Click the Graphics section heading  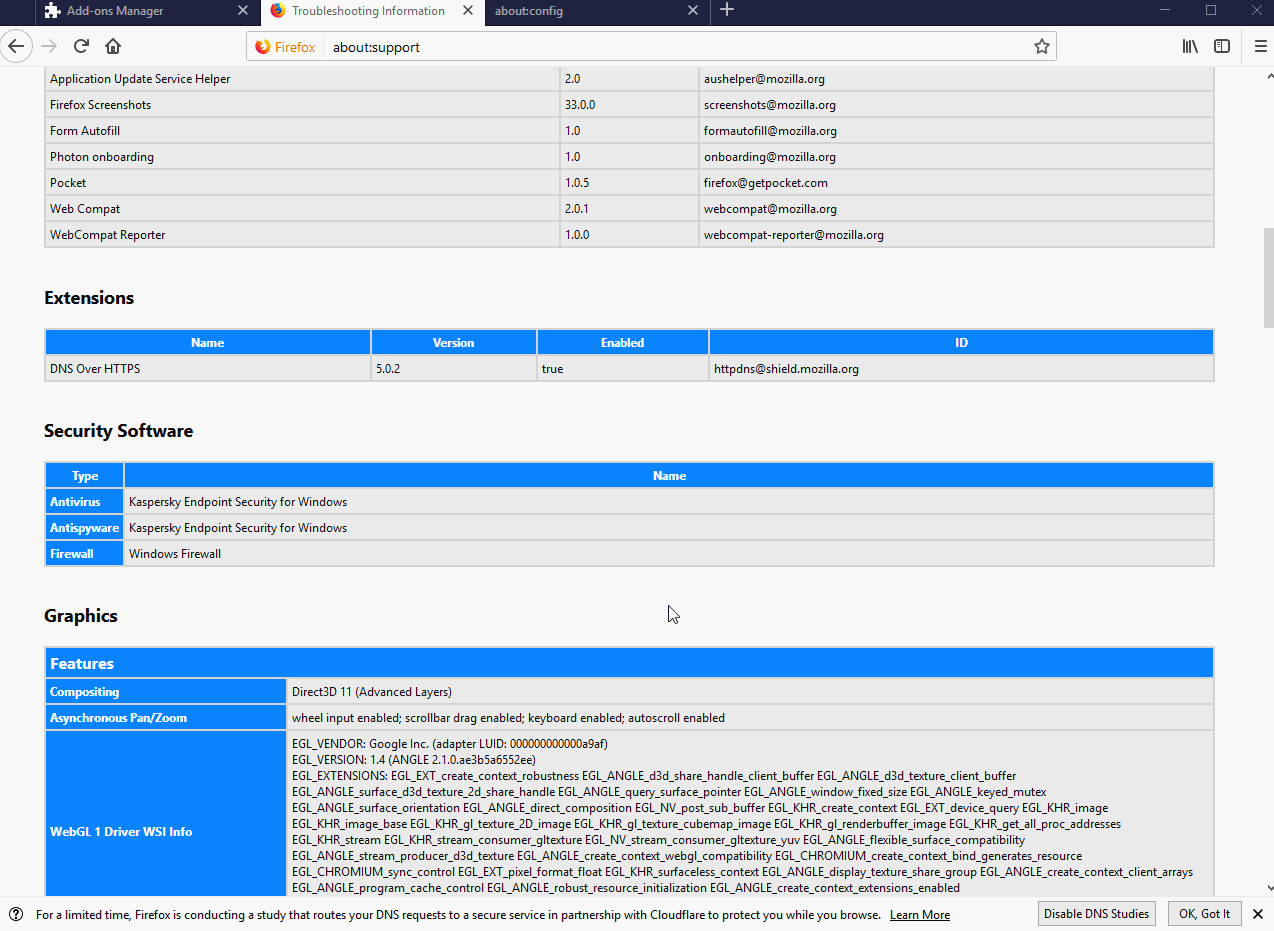coord(81,616)
